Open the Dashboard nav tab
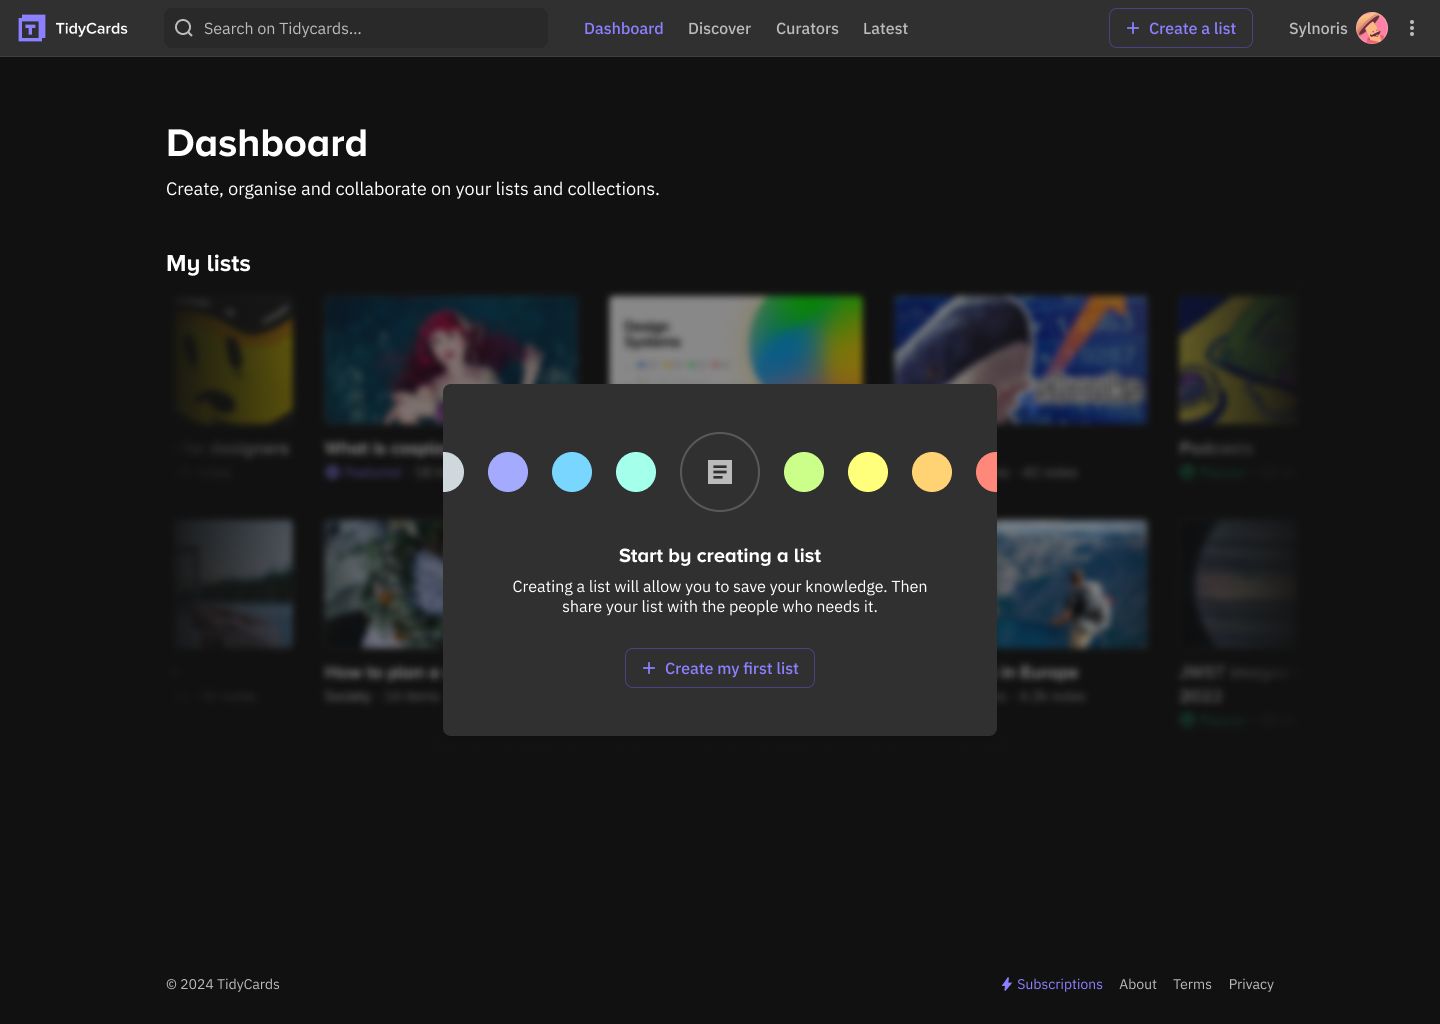Viewport: 1440px width, 1024px height. click(x=623, y=28)
